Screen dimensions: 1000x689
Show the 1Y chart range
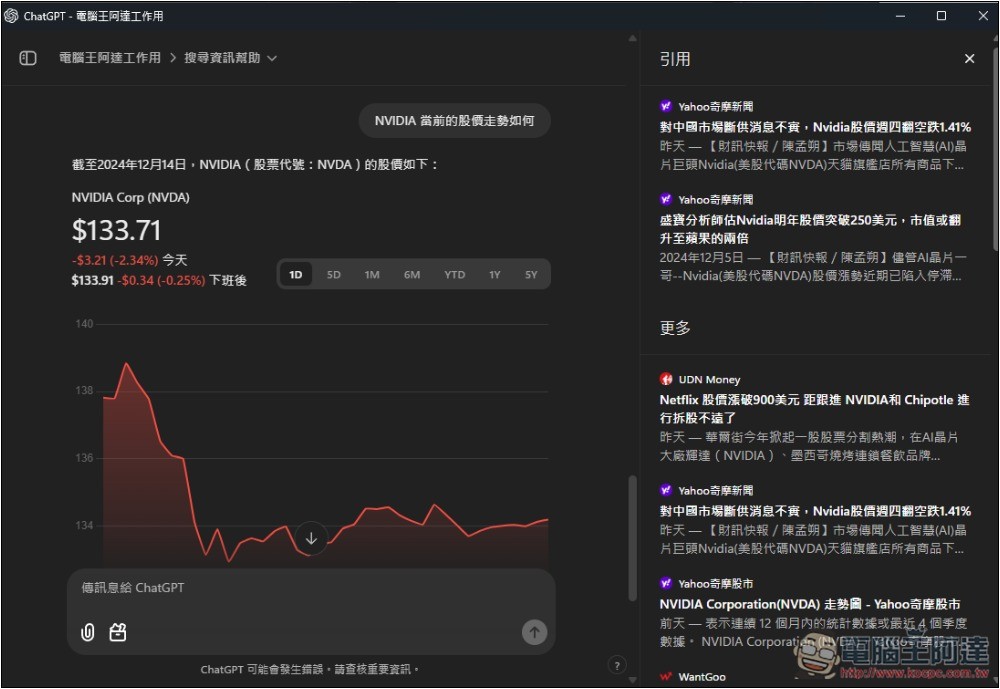click(x=495, y=274)
